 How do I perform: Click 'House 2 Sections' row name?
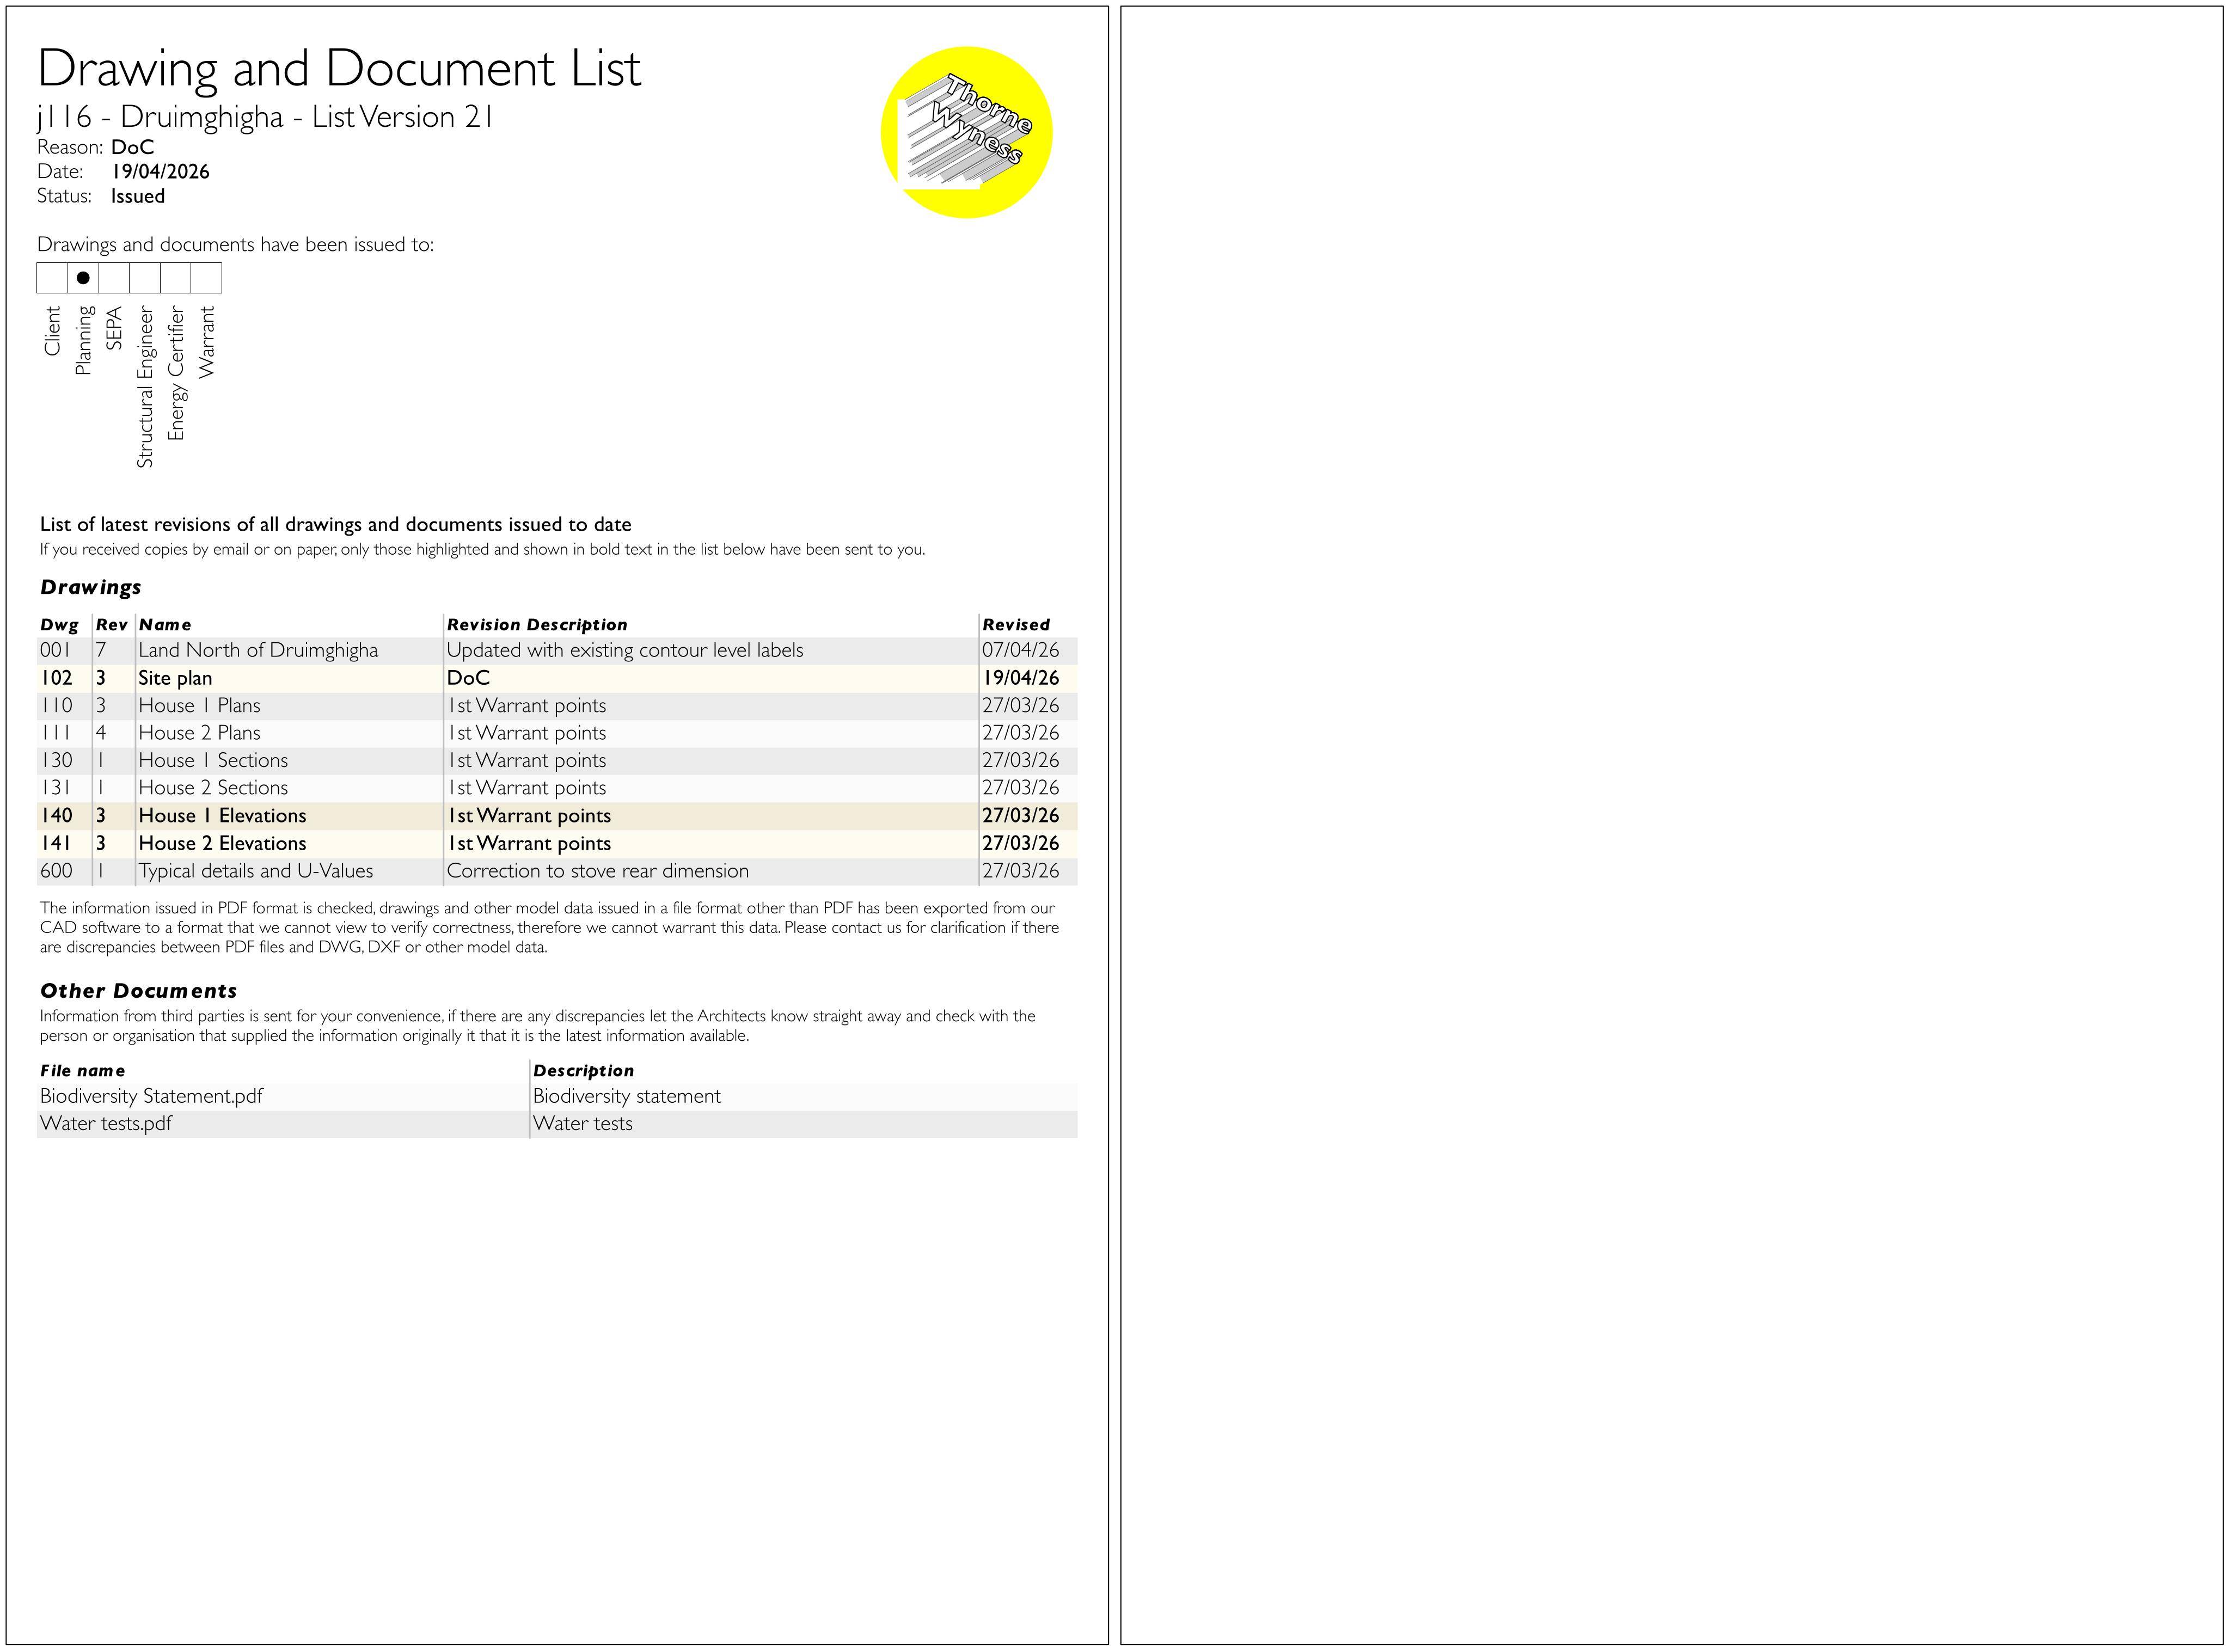213,788
